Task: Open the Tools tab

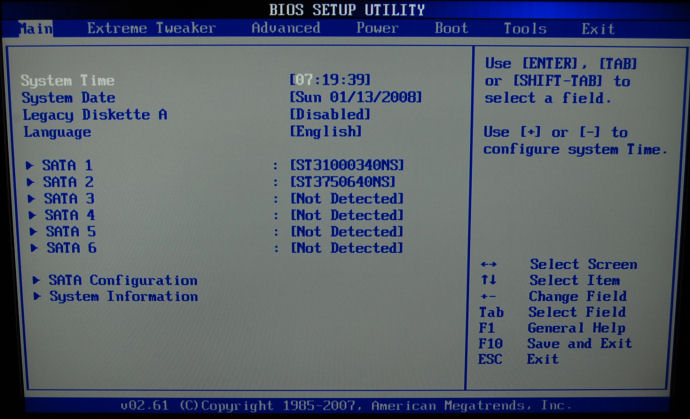Action: click(x=525, y=29)
